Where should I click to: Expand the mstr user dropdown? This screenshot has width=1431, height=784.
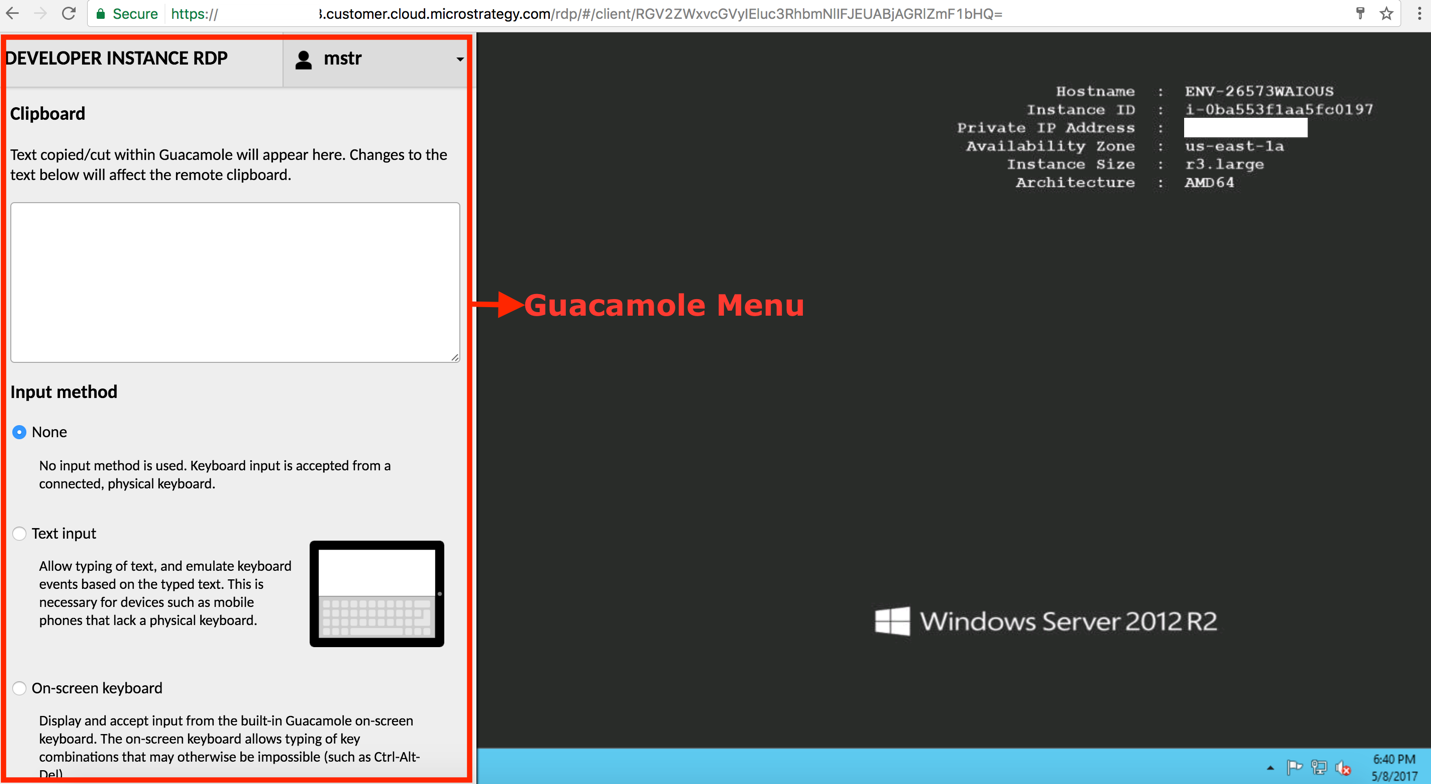coord(459,59)
